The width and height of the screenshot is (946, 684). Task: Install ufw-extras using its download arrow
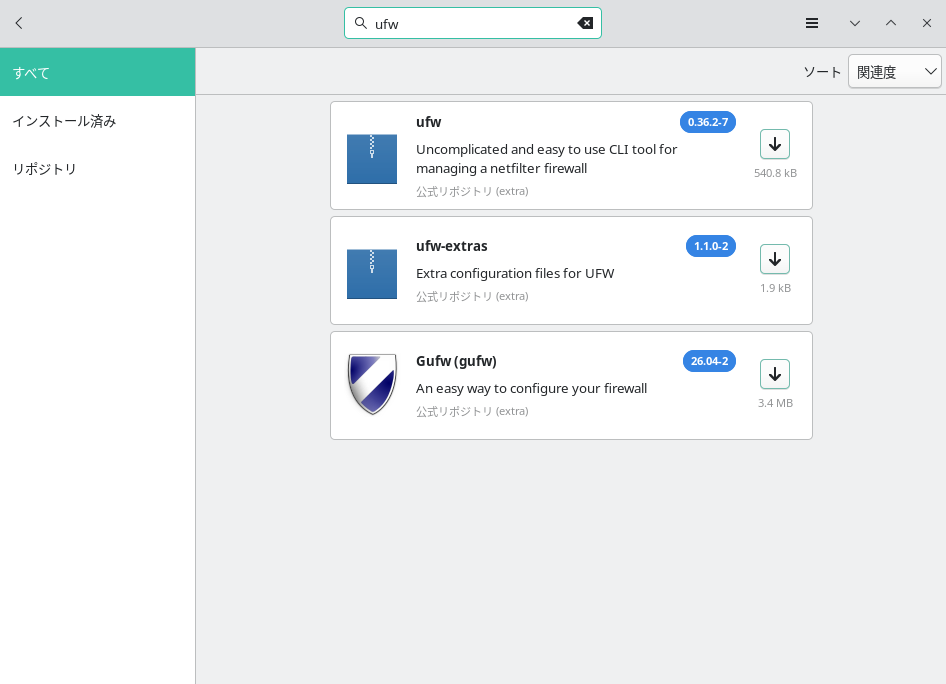tap(774, 259)
